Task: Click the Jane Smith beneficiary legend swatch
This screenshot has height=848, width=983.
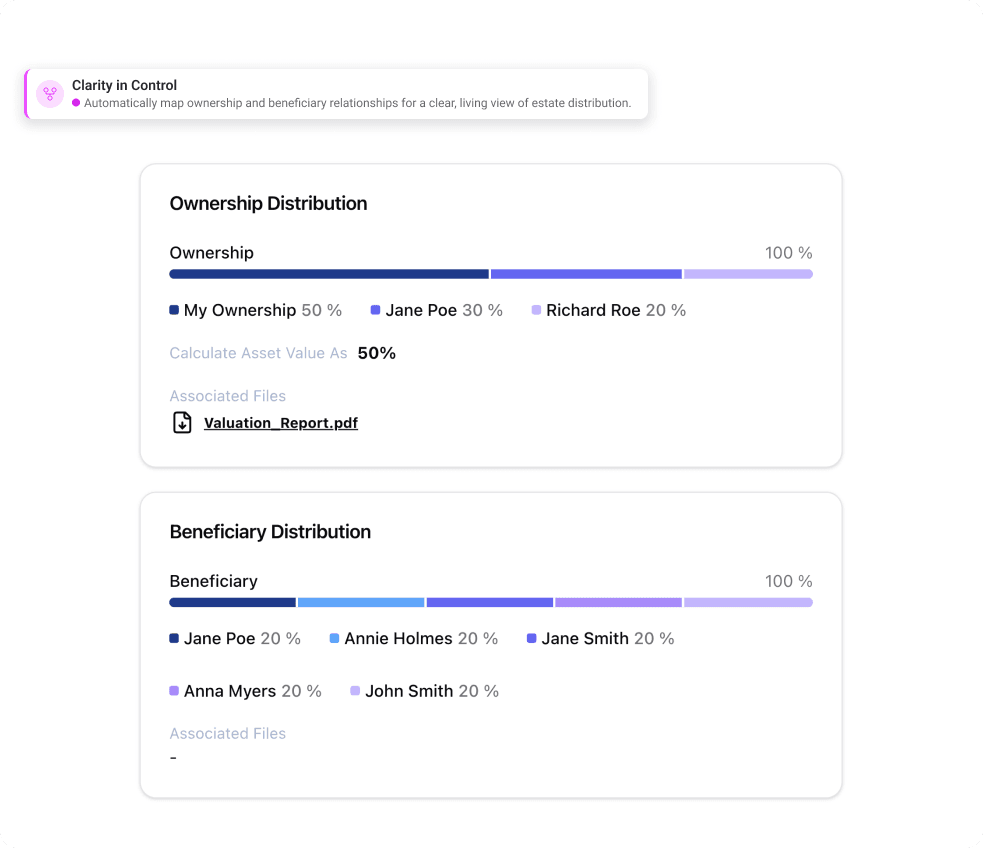Action: [x=532, y=638]
